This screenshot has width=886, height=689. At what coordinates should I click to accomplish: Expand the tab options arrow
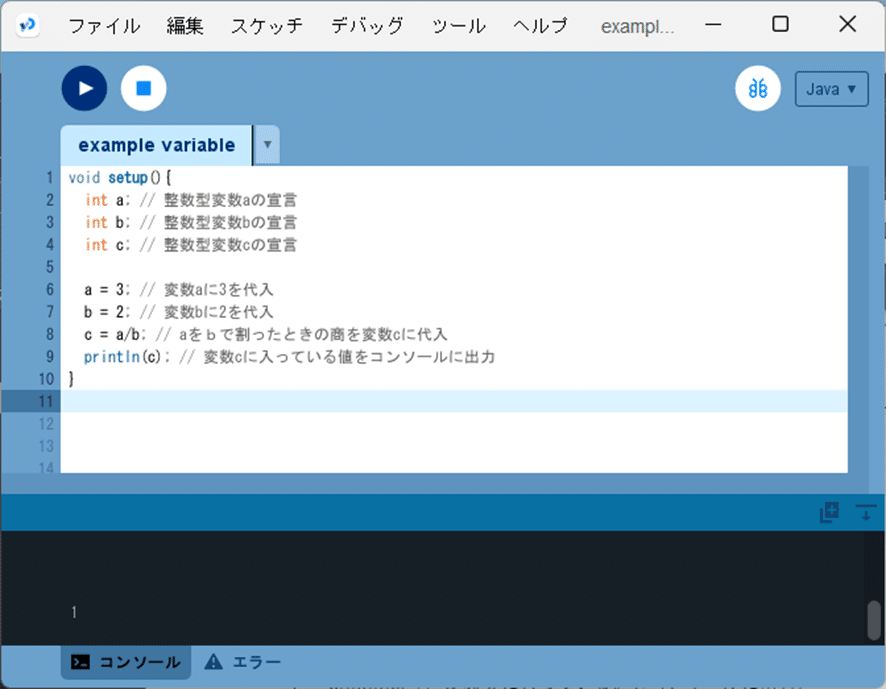pos(267,145)
